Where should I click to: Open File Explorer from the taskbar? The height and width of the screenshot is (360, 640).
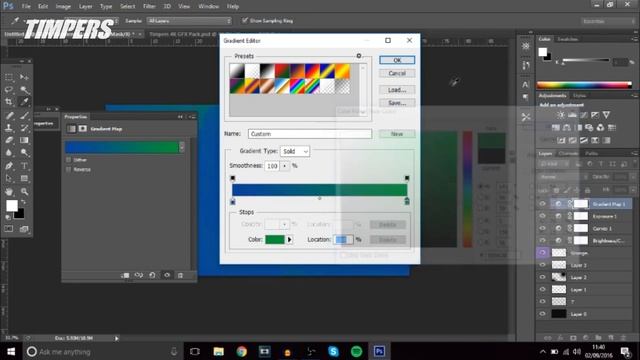click(x=219, y=351)
